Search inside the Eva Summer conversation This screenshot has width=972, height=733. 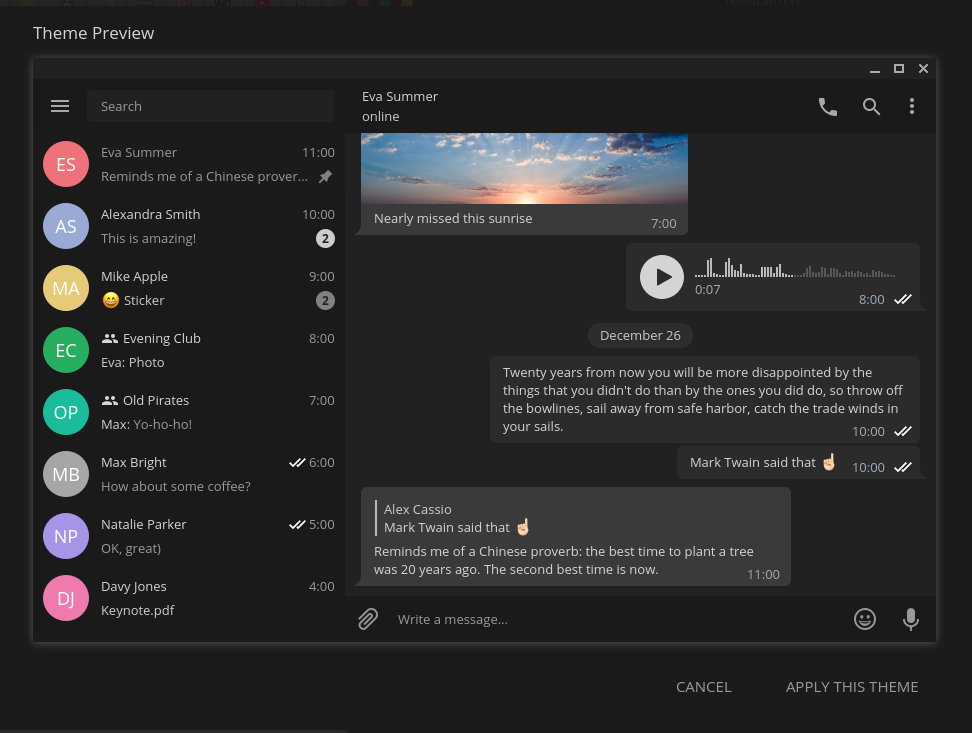[x=871, y=107]
